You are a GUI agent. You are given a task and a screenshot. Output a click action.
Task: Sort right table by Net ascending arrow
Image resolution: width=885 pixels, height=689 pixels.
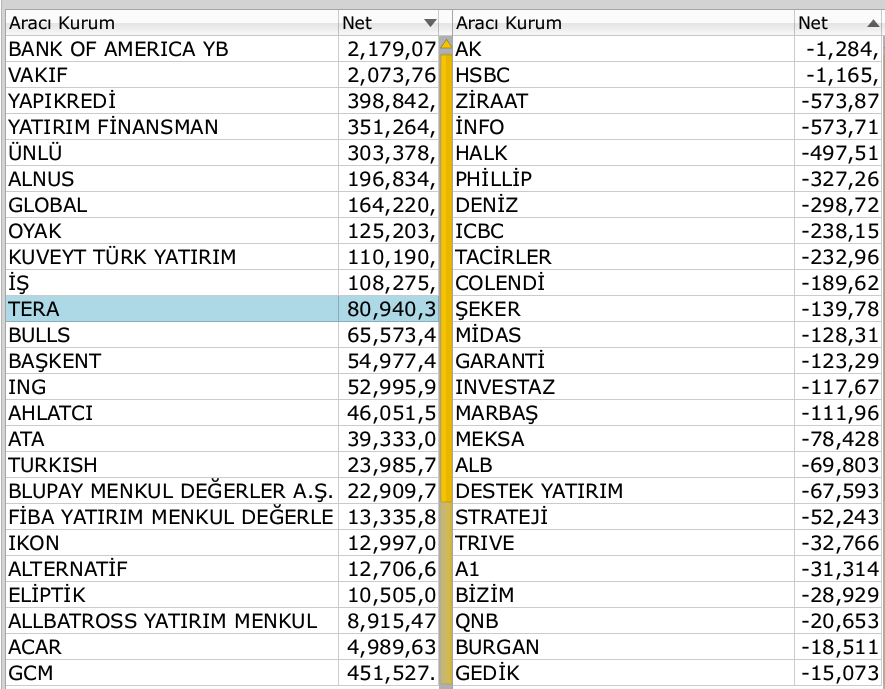pyautogui.click(x=873, y=23)
